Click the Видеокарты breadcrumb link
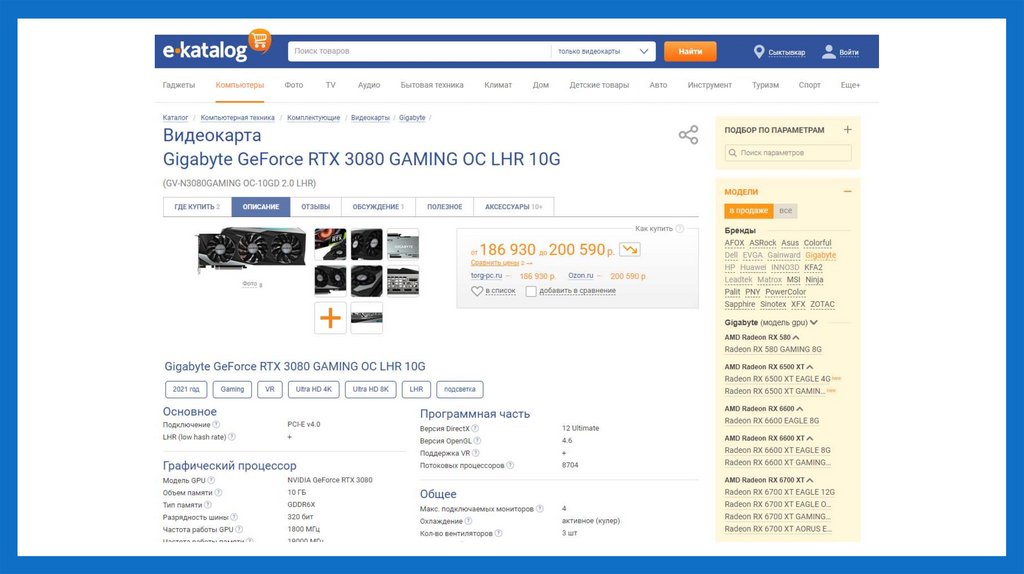The image size is (1024, 574). (x=370, y=118)
